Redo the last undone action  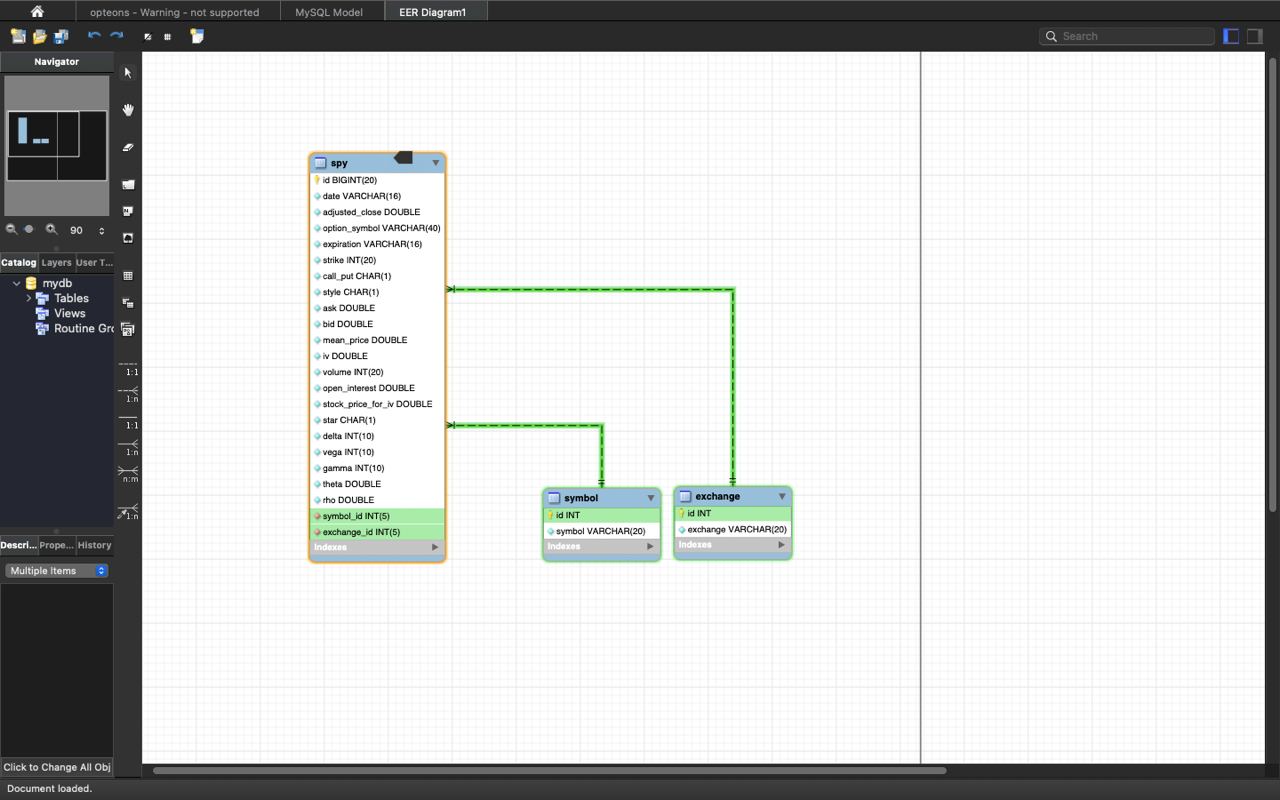point(116,36)
